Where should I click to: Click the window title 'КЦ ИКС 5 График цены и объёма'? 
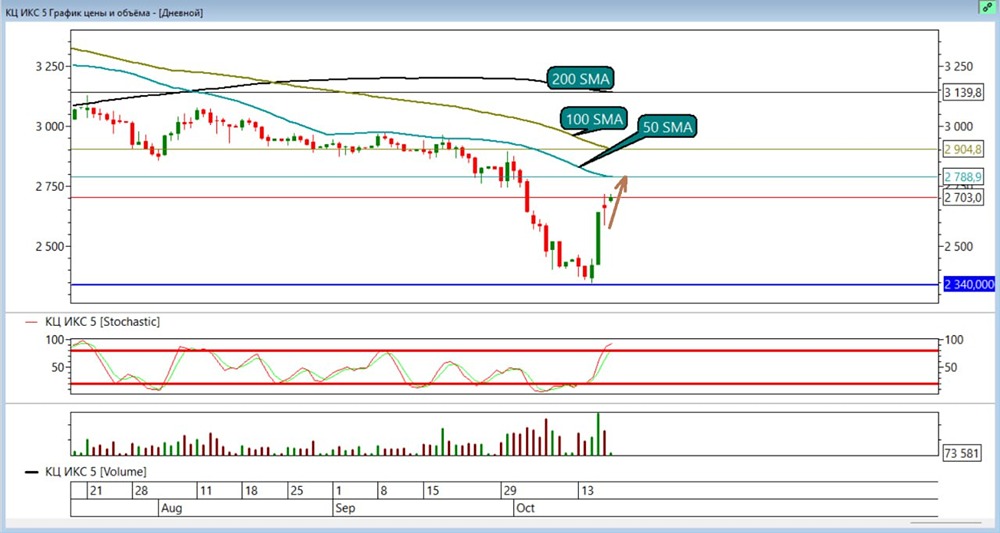77,13
